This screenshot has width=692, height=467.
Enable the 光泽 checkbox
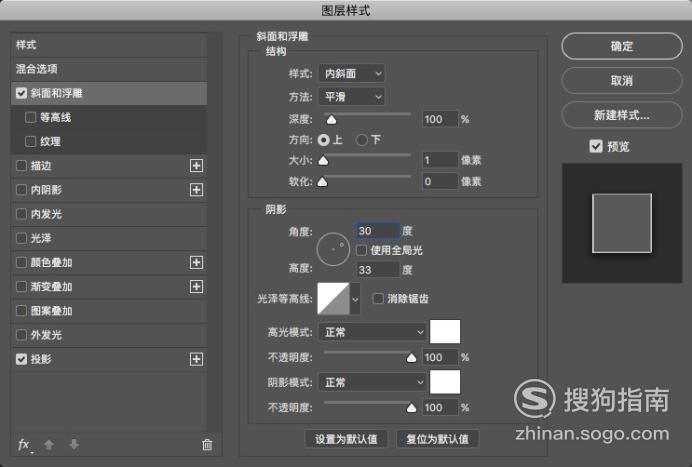tap(21, 238)
